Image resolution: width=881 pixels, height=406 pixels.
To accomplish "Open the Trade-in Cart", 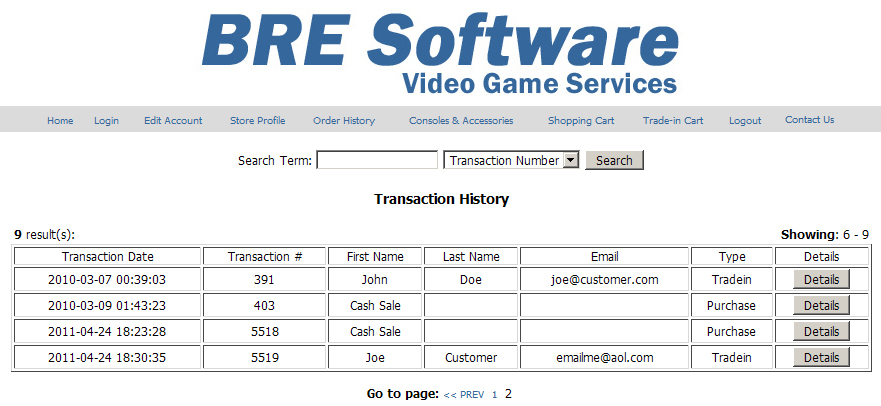I will point(673,121).
